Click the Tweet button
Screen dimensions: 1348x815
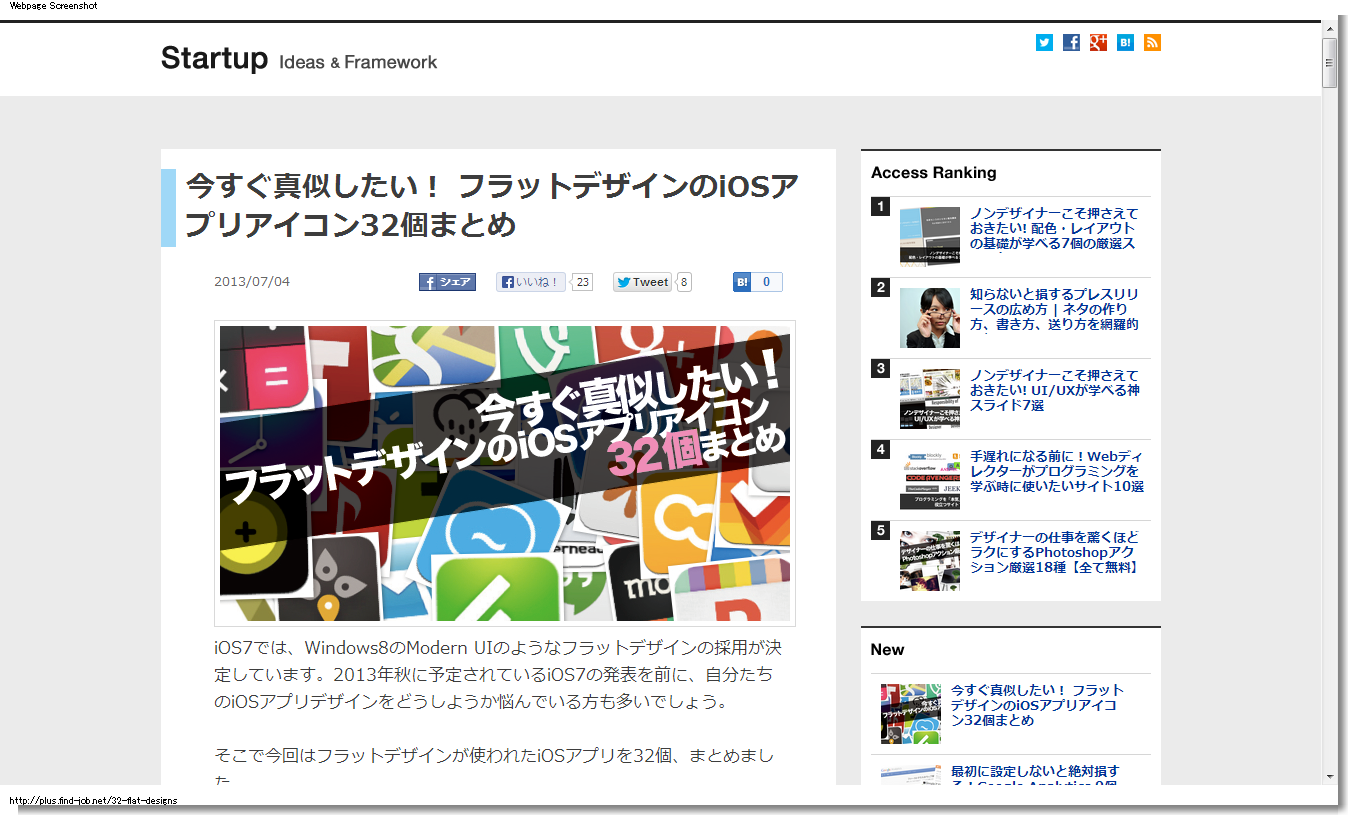click(642, 282)
